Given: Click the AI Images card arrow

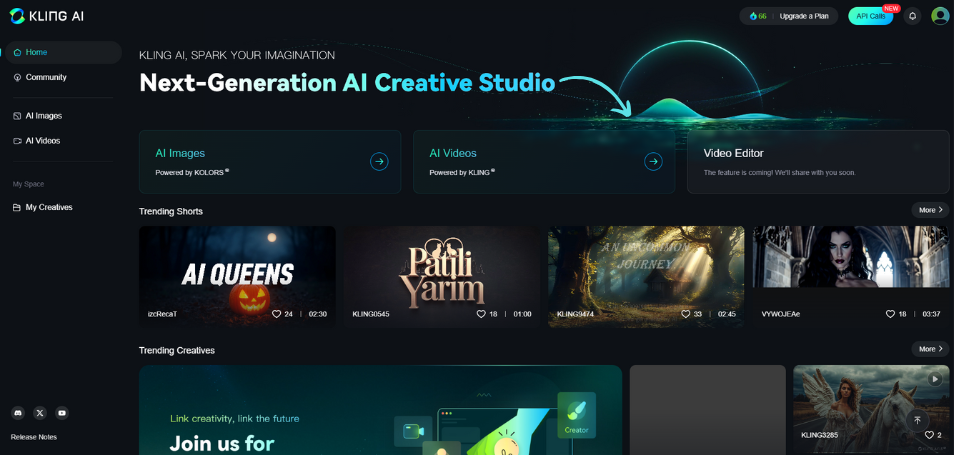Looking at the screenshot, I should tap(379, 162).
